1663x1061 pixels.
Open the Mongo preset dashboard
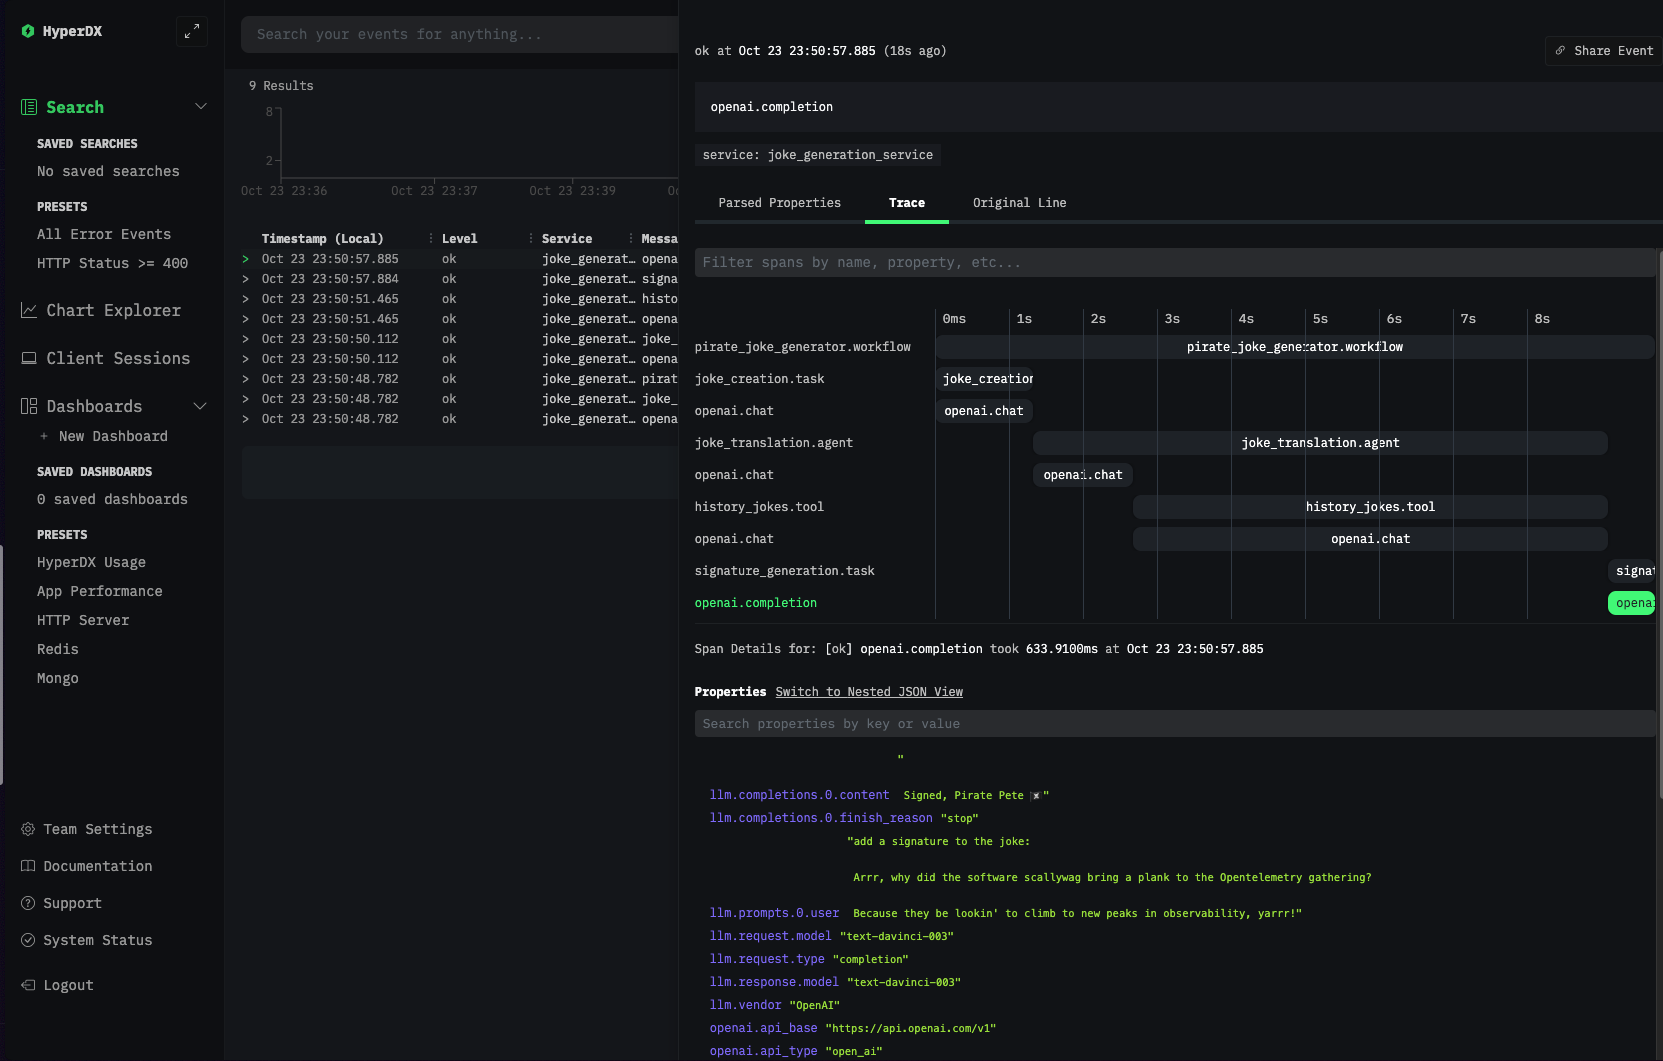point(58,678)
